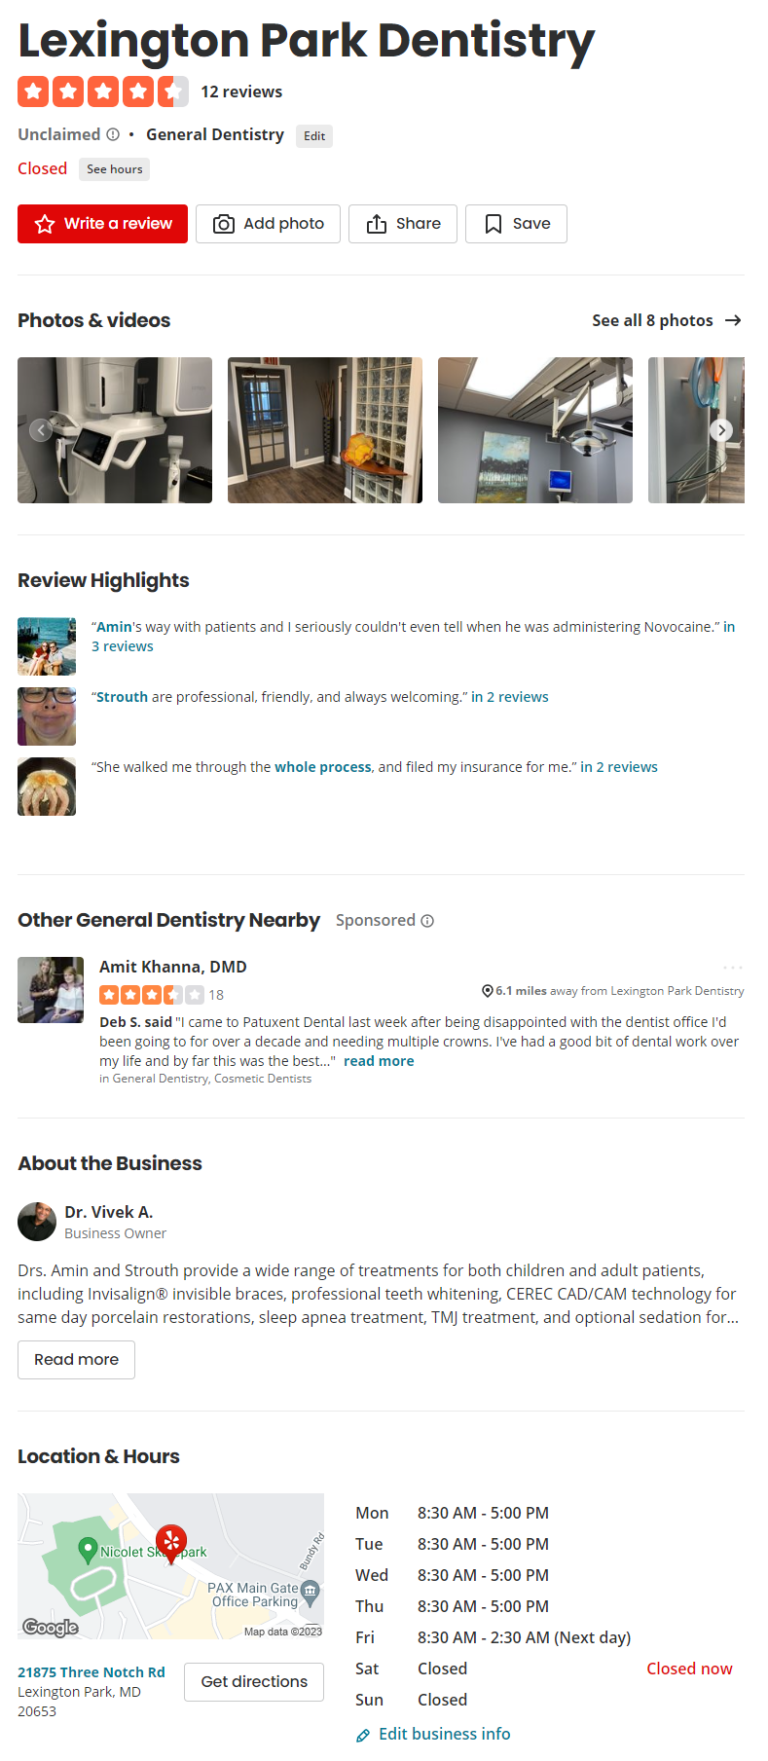768x1761 pixels.
Task: Click the three-dot menu on Amit Khanna ad
Action: pos(733,967)
